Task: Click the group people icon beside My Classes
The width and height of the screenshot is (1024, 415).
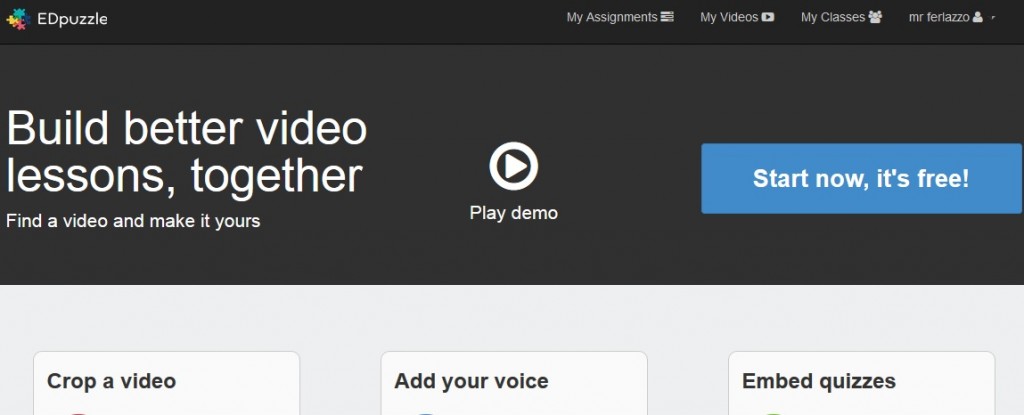Action: point(875,17)
